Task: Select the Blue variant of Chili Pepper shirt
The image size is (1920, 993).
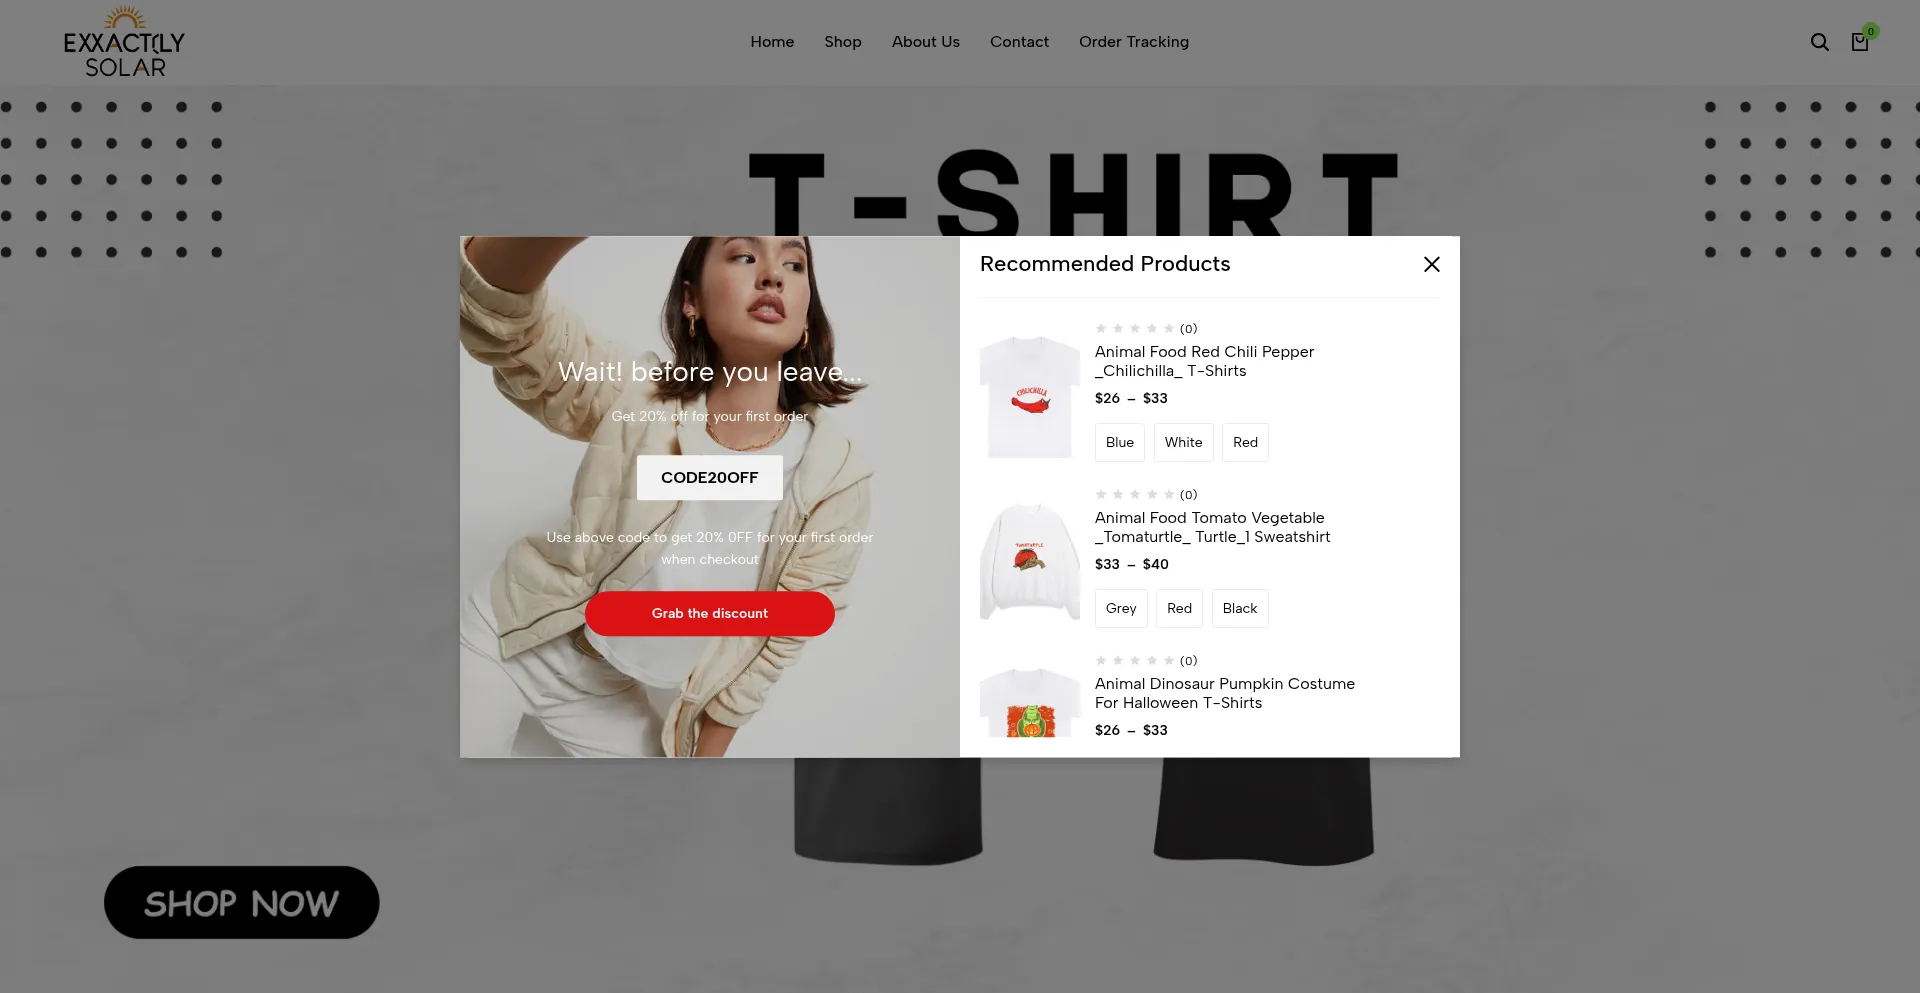Action: click(x=1119, y=442)
